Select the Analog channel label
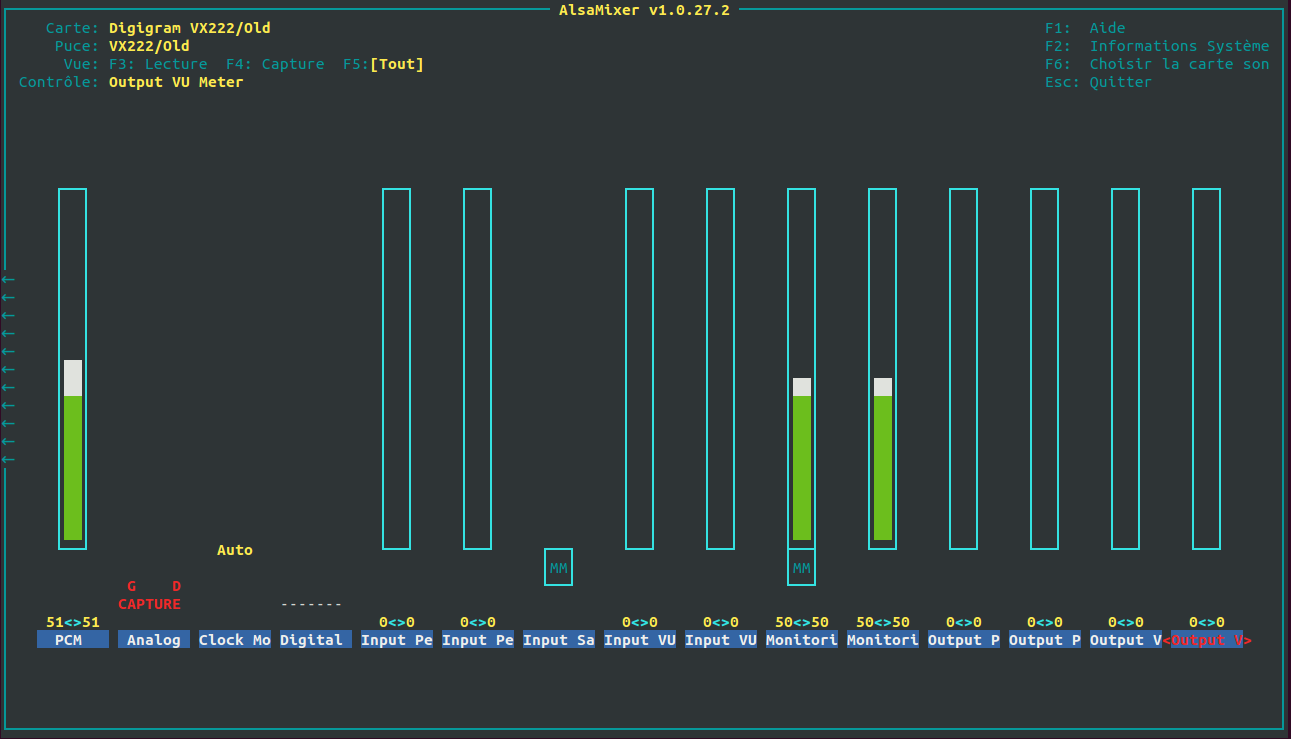This screenshot has width=1291, height=739. click(154, 640)
